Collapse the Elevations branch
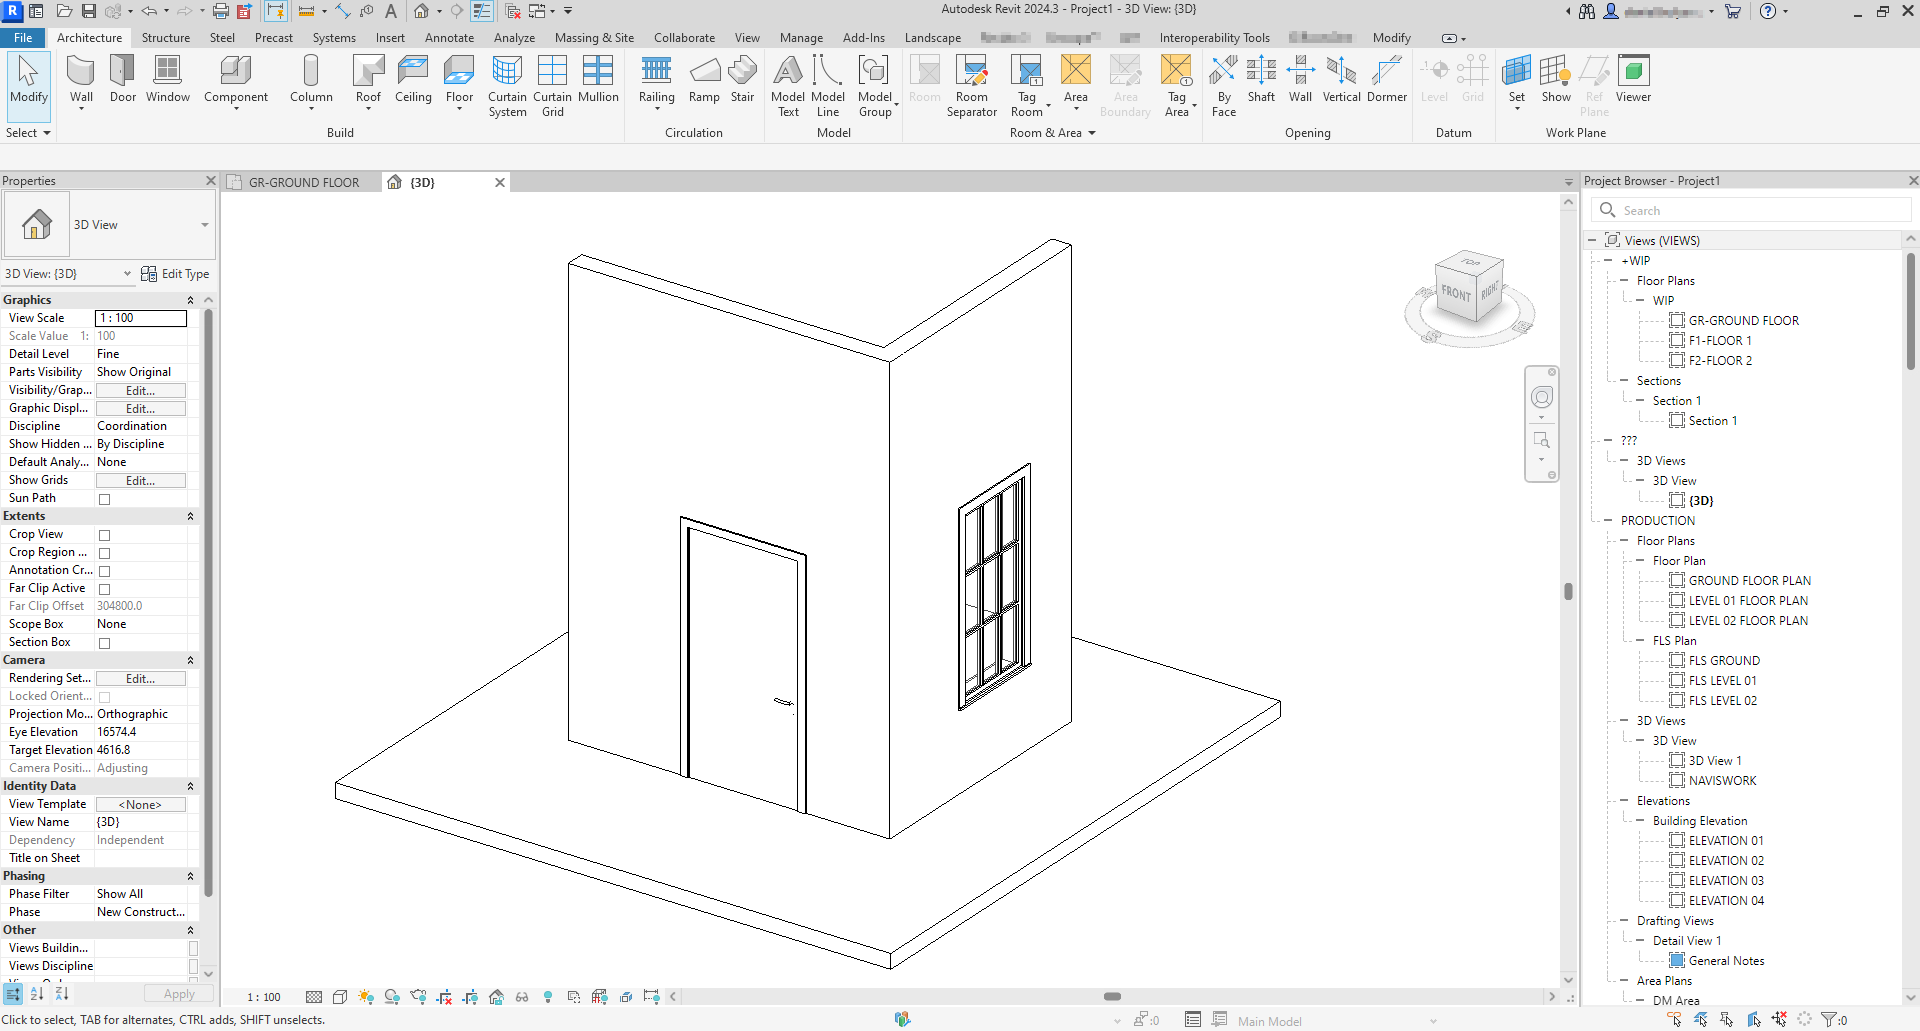Image resolution: width=1920 pixels, height=1031 pixels. point(1624,800)
